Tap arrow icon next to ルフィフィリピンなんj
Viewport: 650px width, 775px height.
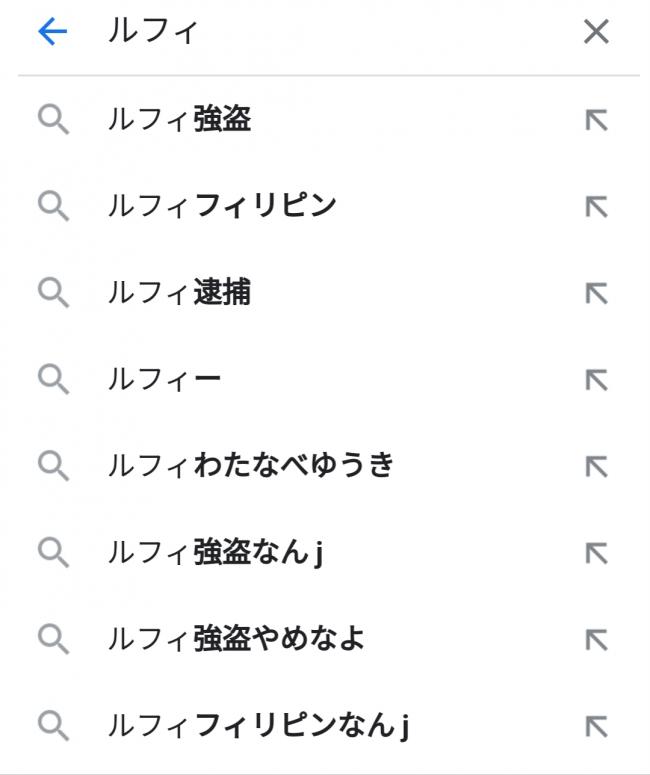pos(597,727)
